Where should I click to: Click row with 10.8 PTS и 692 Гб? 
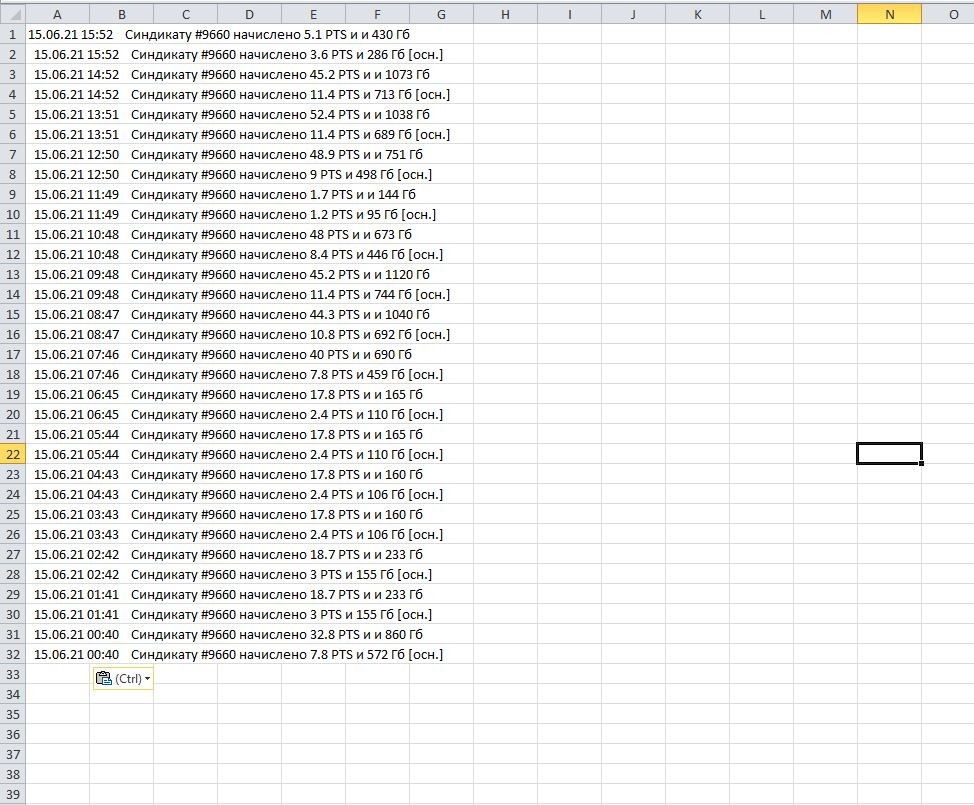tap(242, 334)
